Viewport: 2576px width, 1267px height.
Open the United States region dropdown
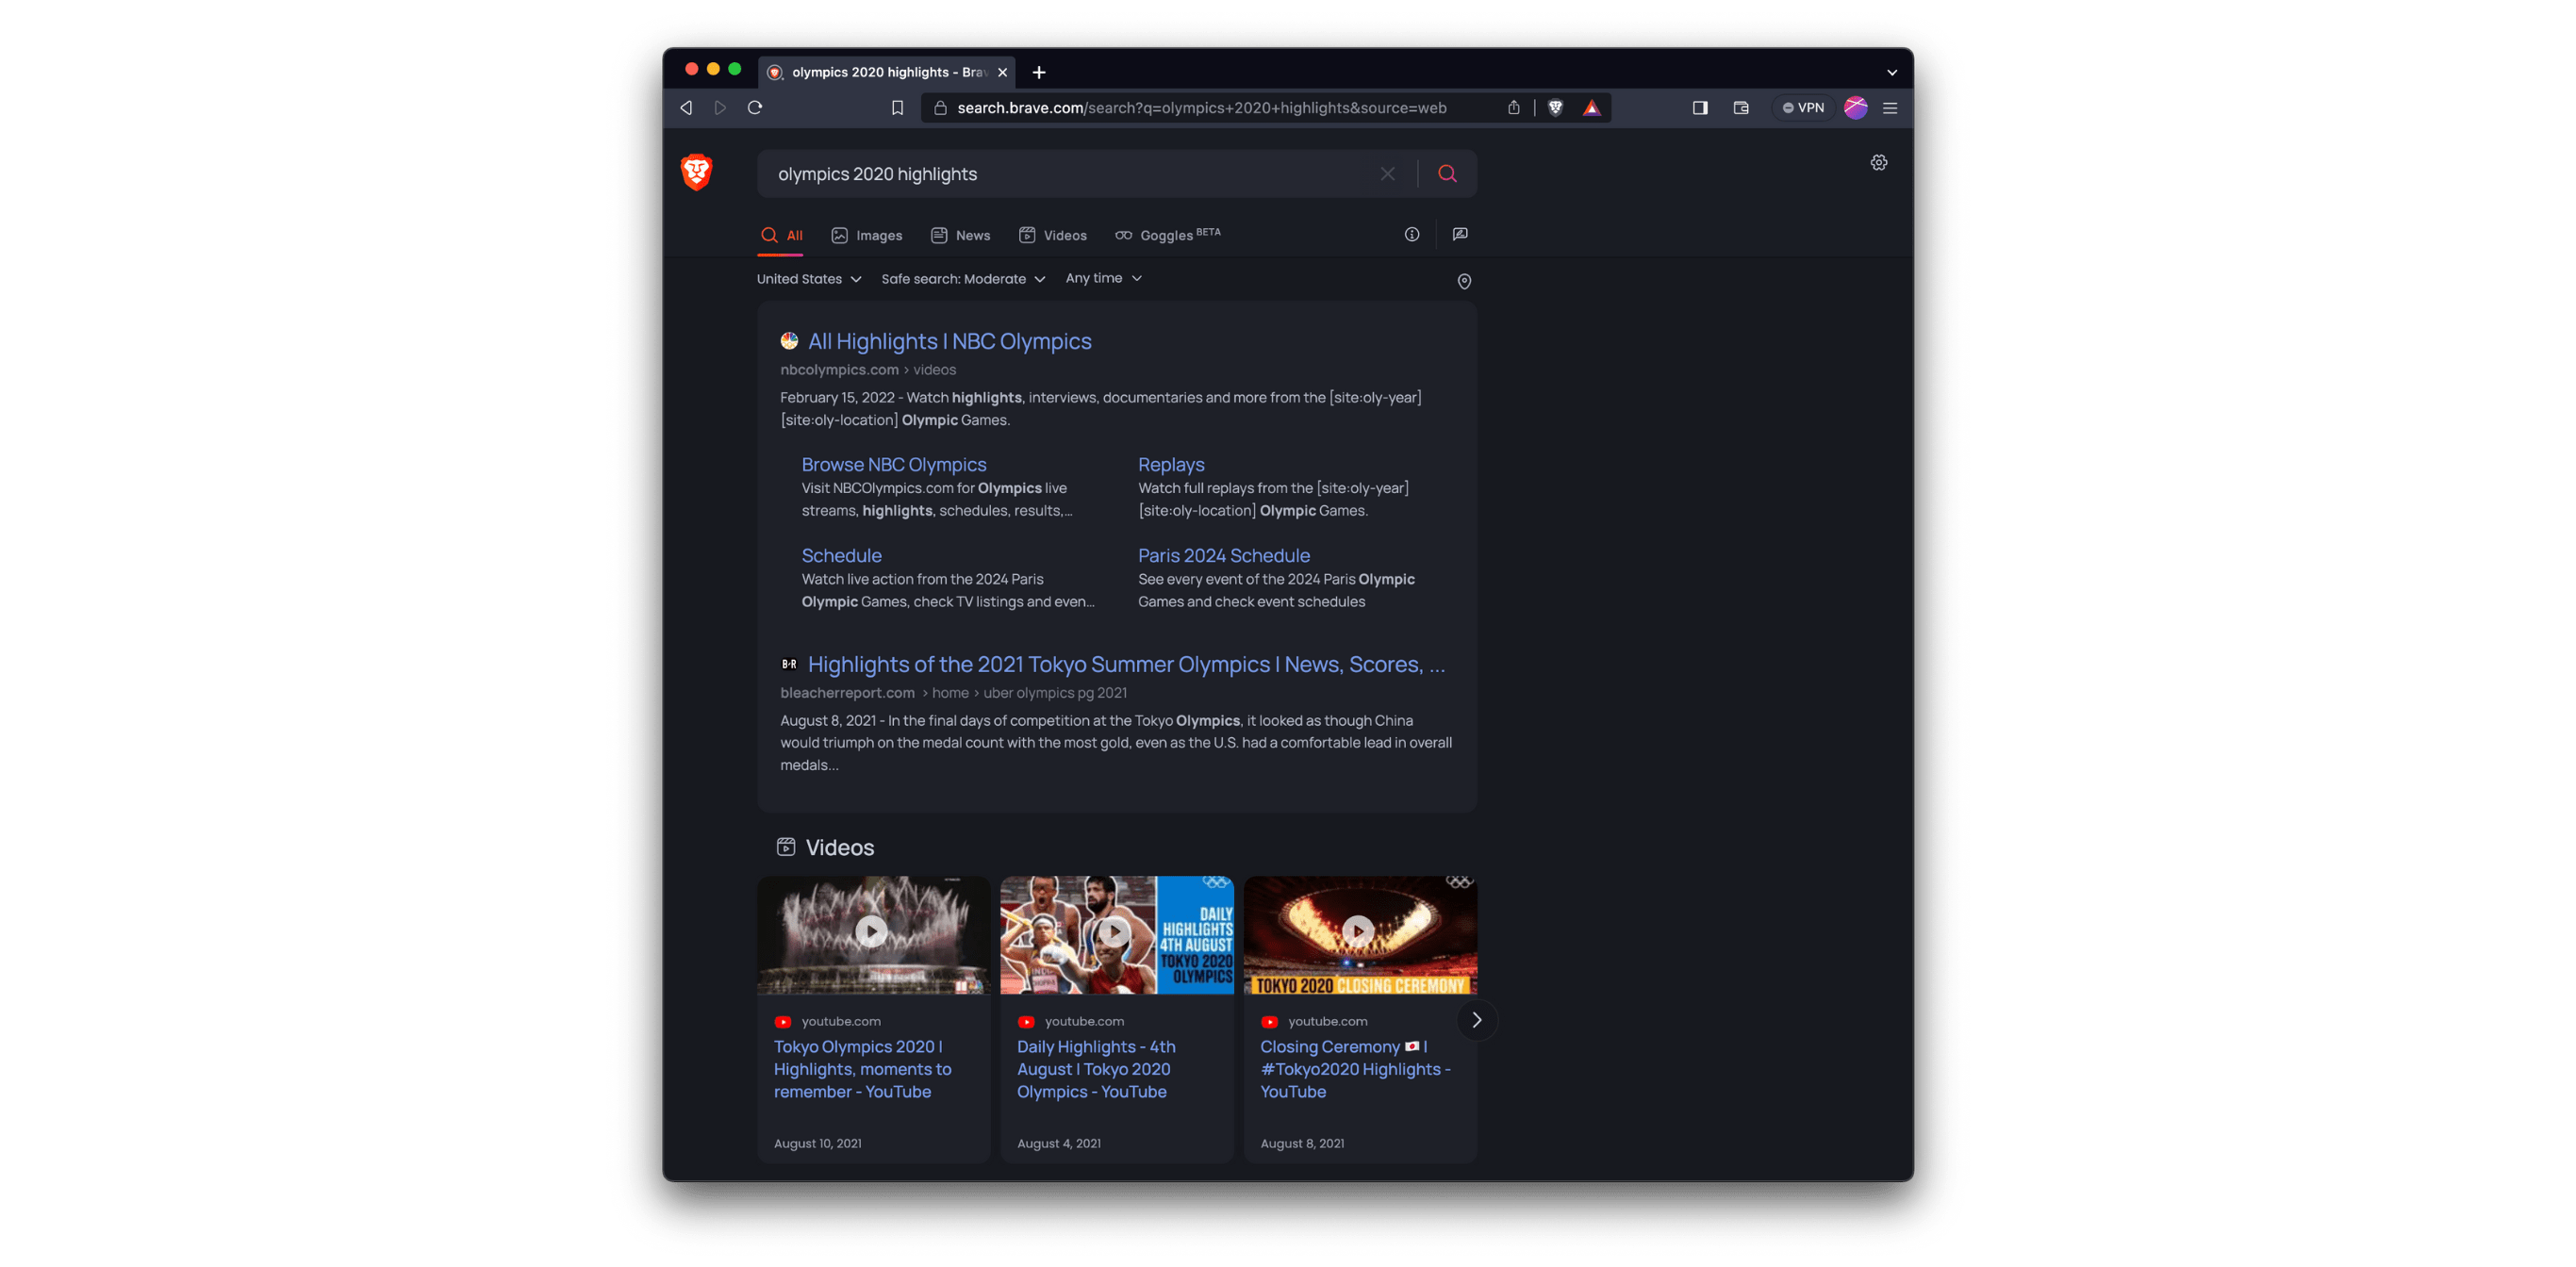[809, 279]
